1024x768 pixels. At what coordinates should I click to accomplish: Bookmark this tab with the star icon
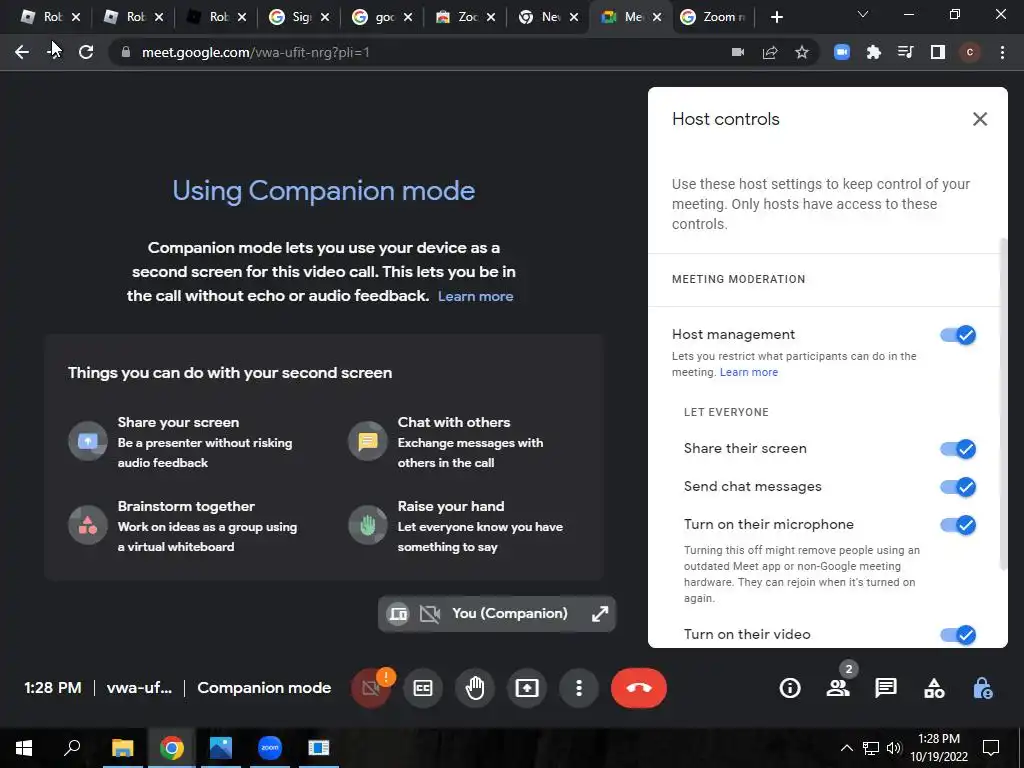tap(802, 52)
